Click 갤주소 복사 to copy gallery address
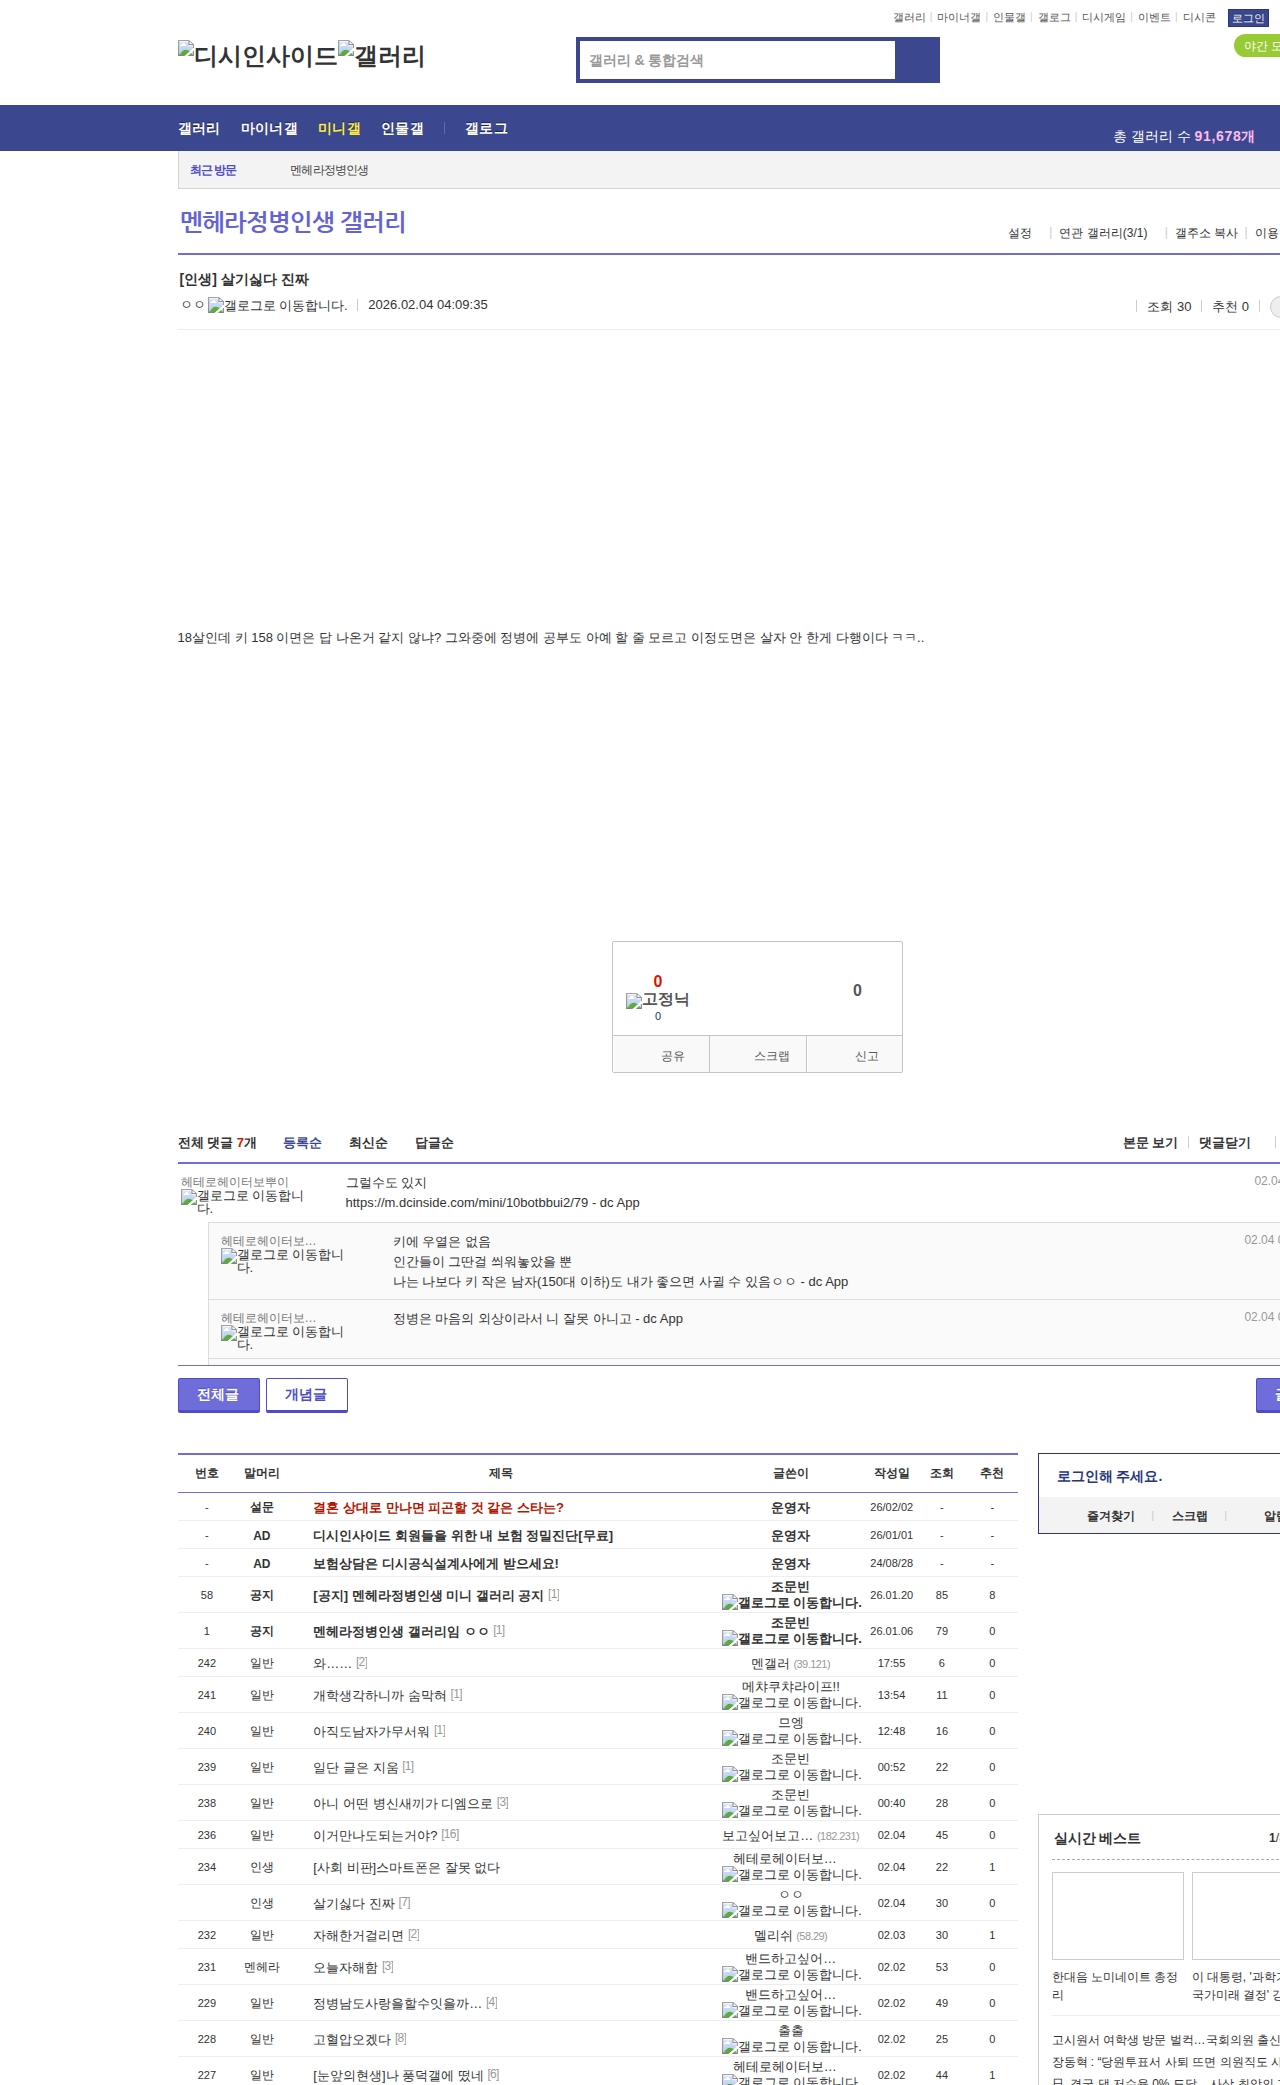 [1206, 233]
